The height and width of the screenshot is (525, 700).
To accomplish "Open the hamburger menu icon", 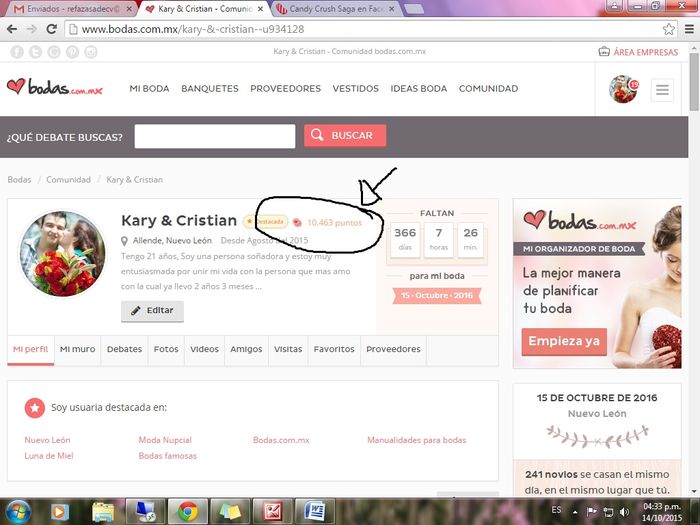I will (662, 90).
